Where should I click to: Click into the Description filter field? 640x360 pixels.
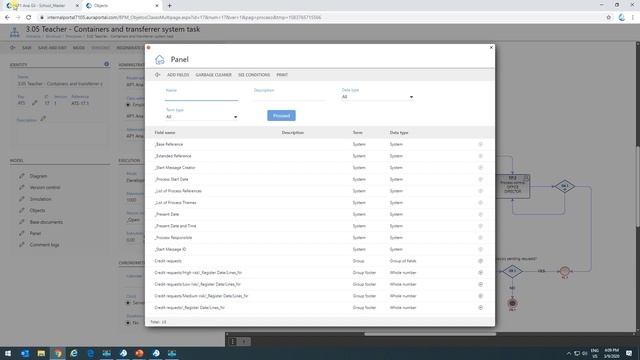[x=290, y=97]
